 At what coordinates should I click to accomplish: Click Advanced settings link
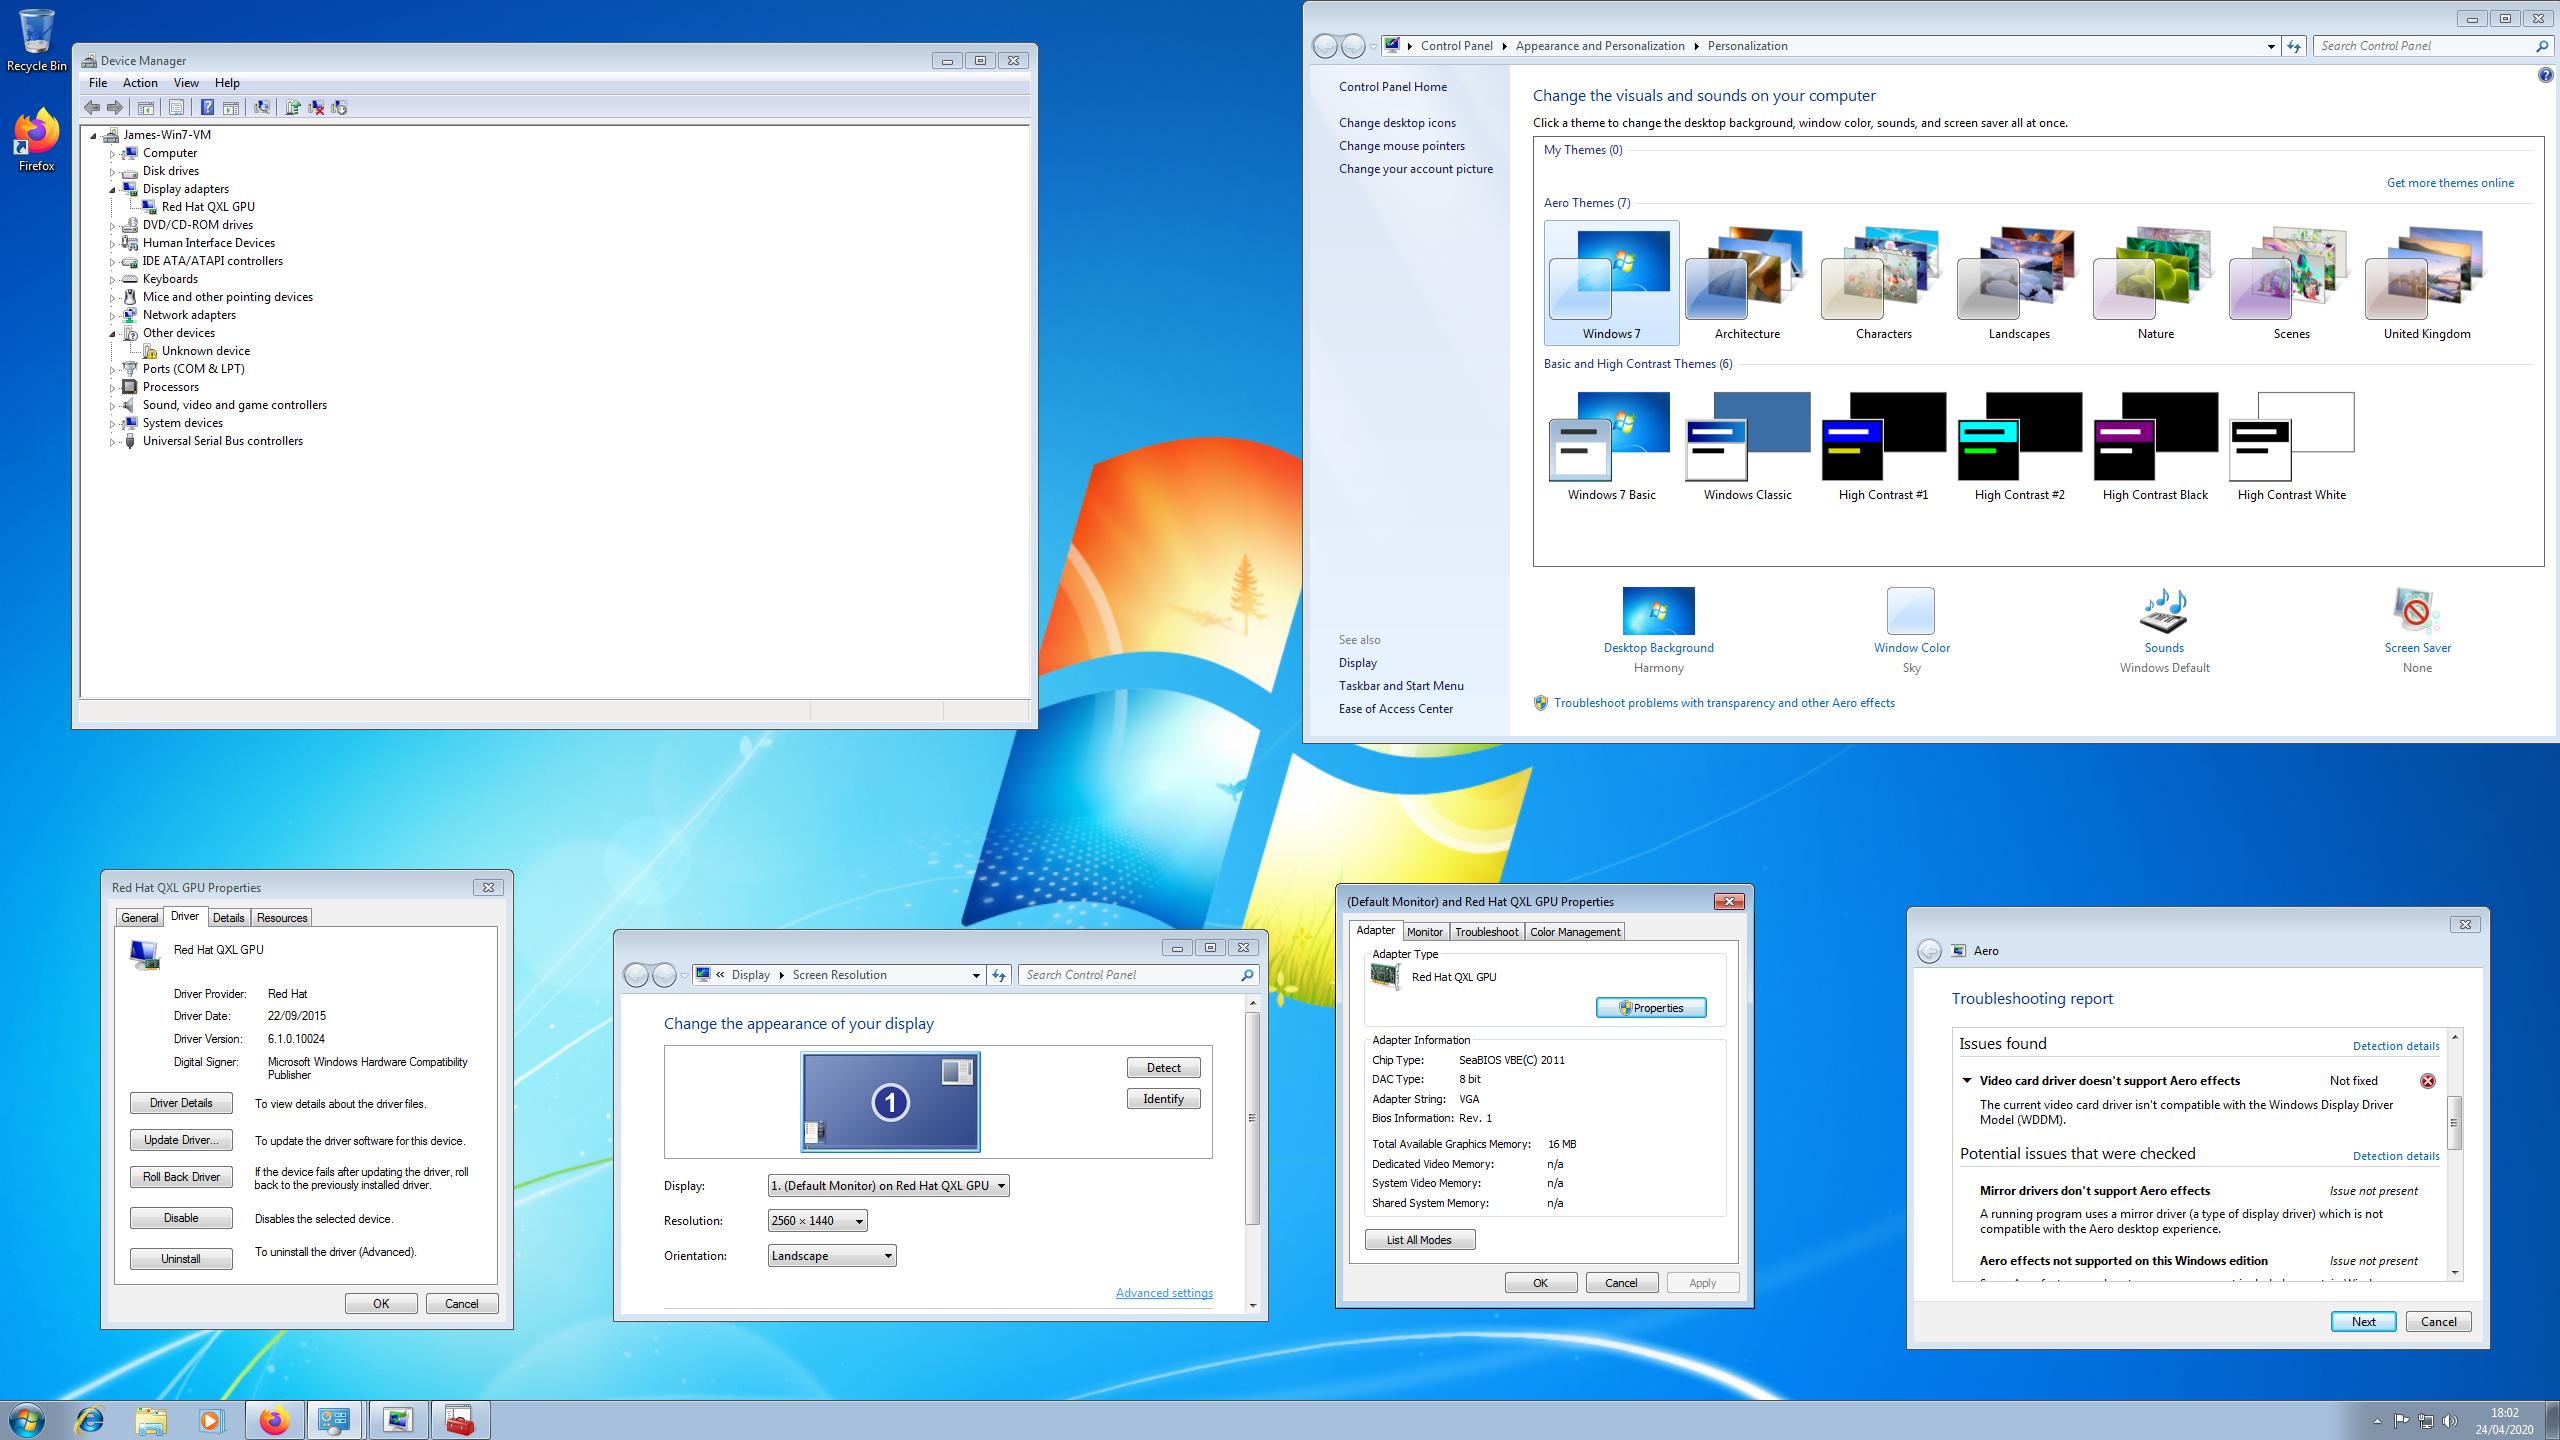click(1164, 1293)
